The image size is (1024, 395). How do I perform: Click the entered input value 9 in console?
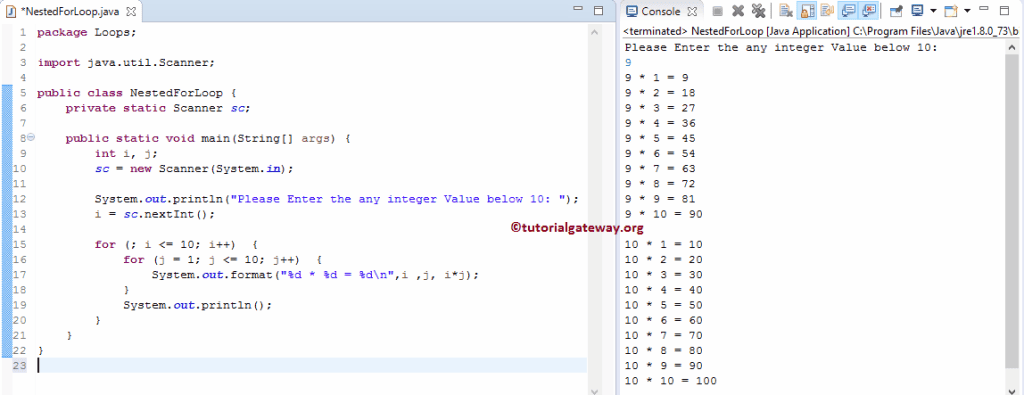(628, 63)
